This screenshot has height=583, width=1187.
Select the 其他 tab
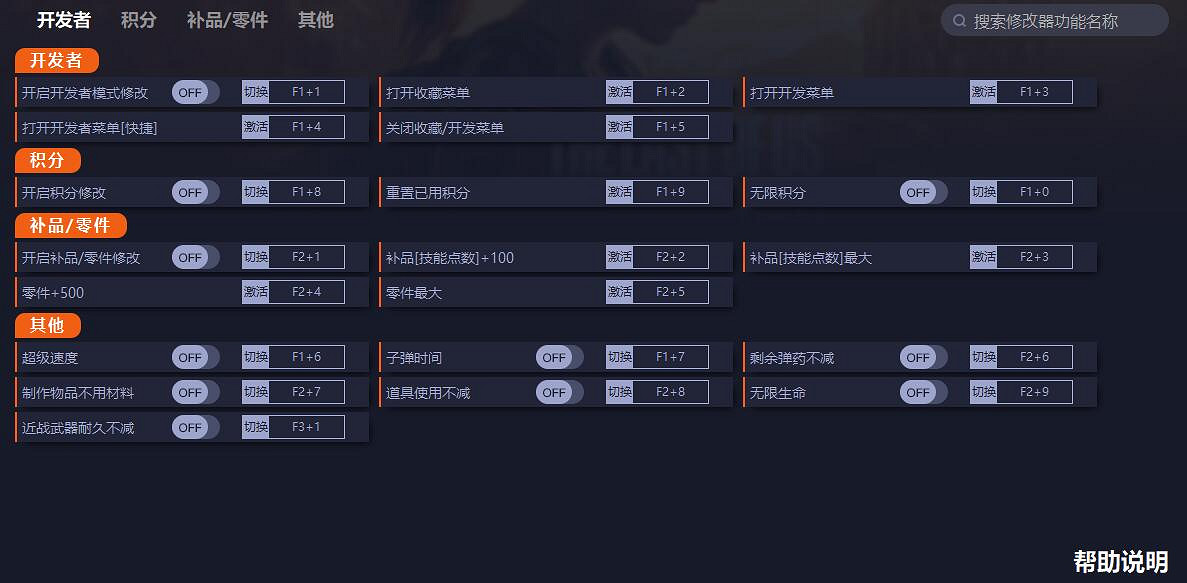pos(315,20)
